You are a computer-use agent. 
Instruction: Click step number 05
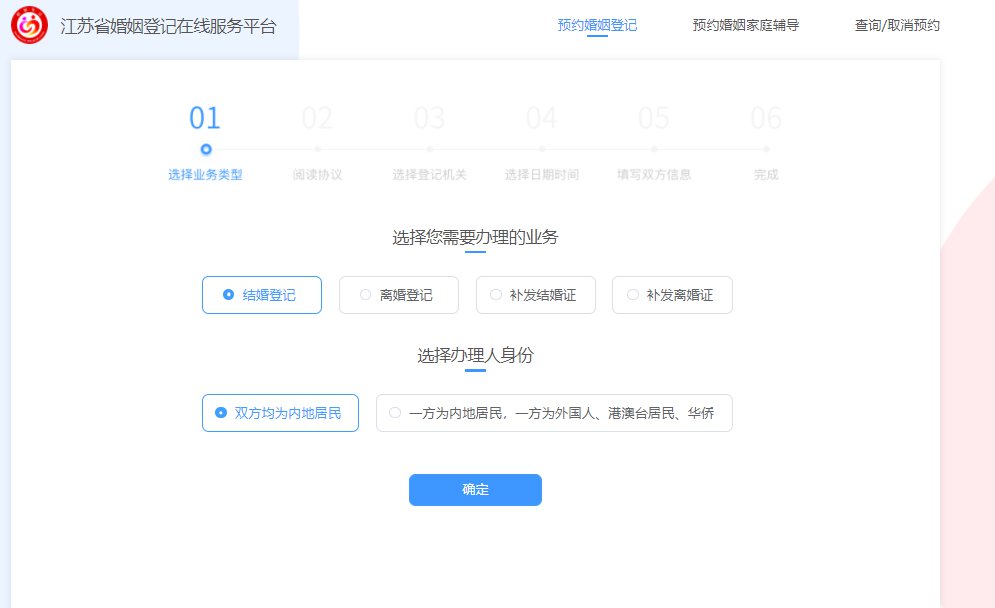[x=654, y=118]
